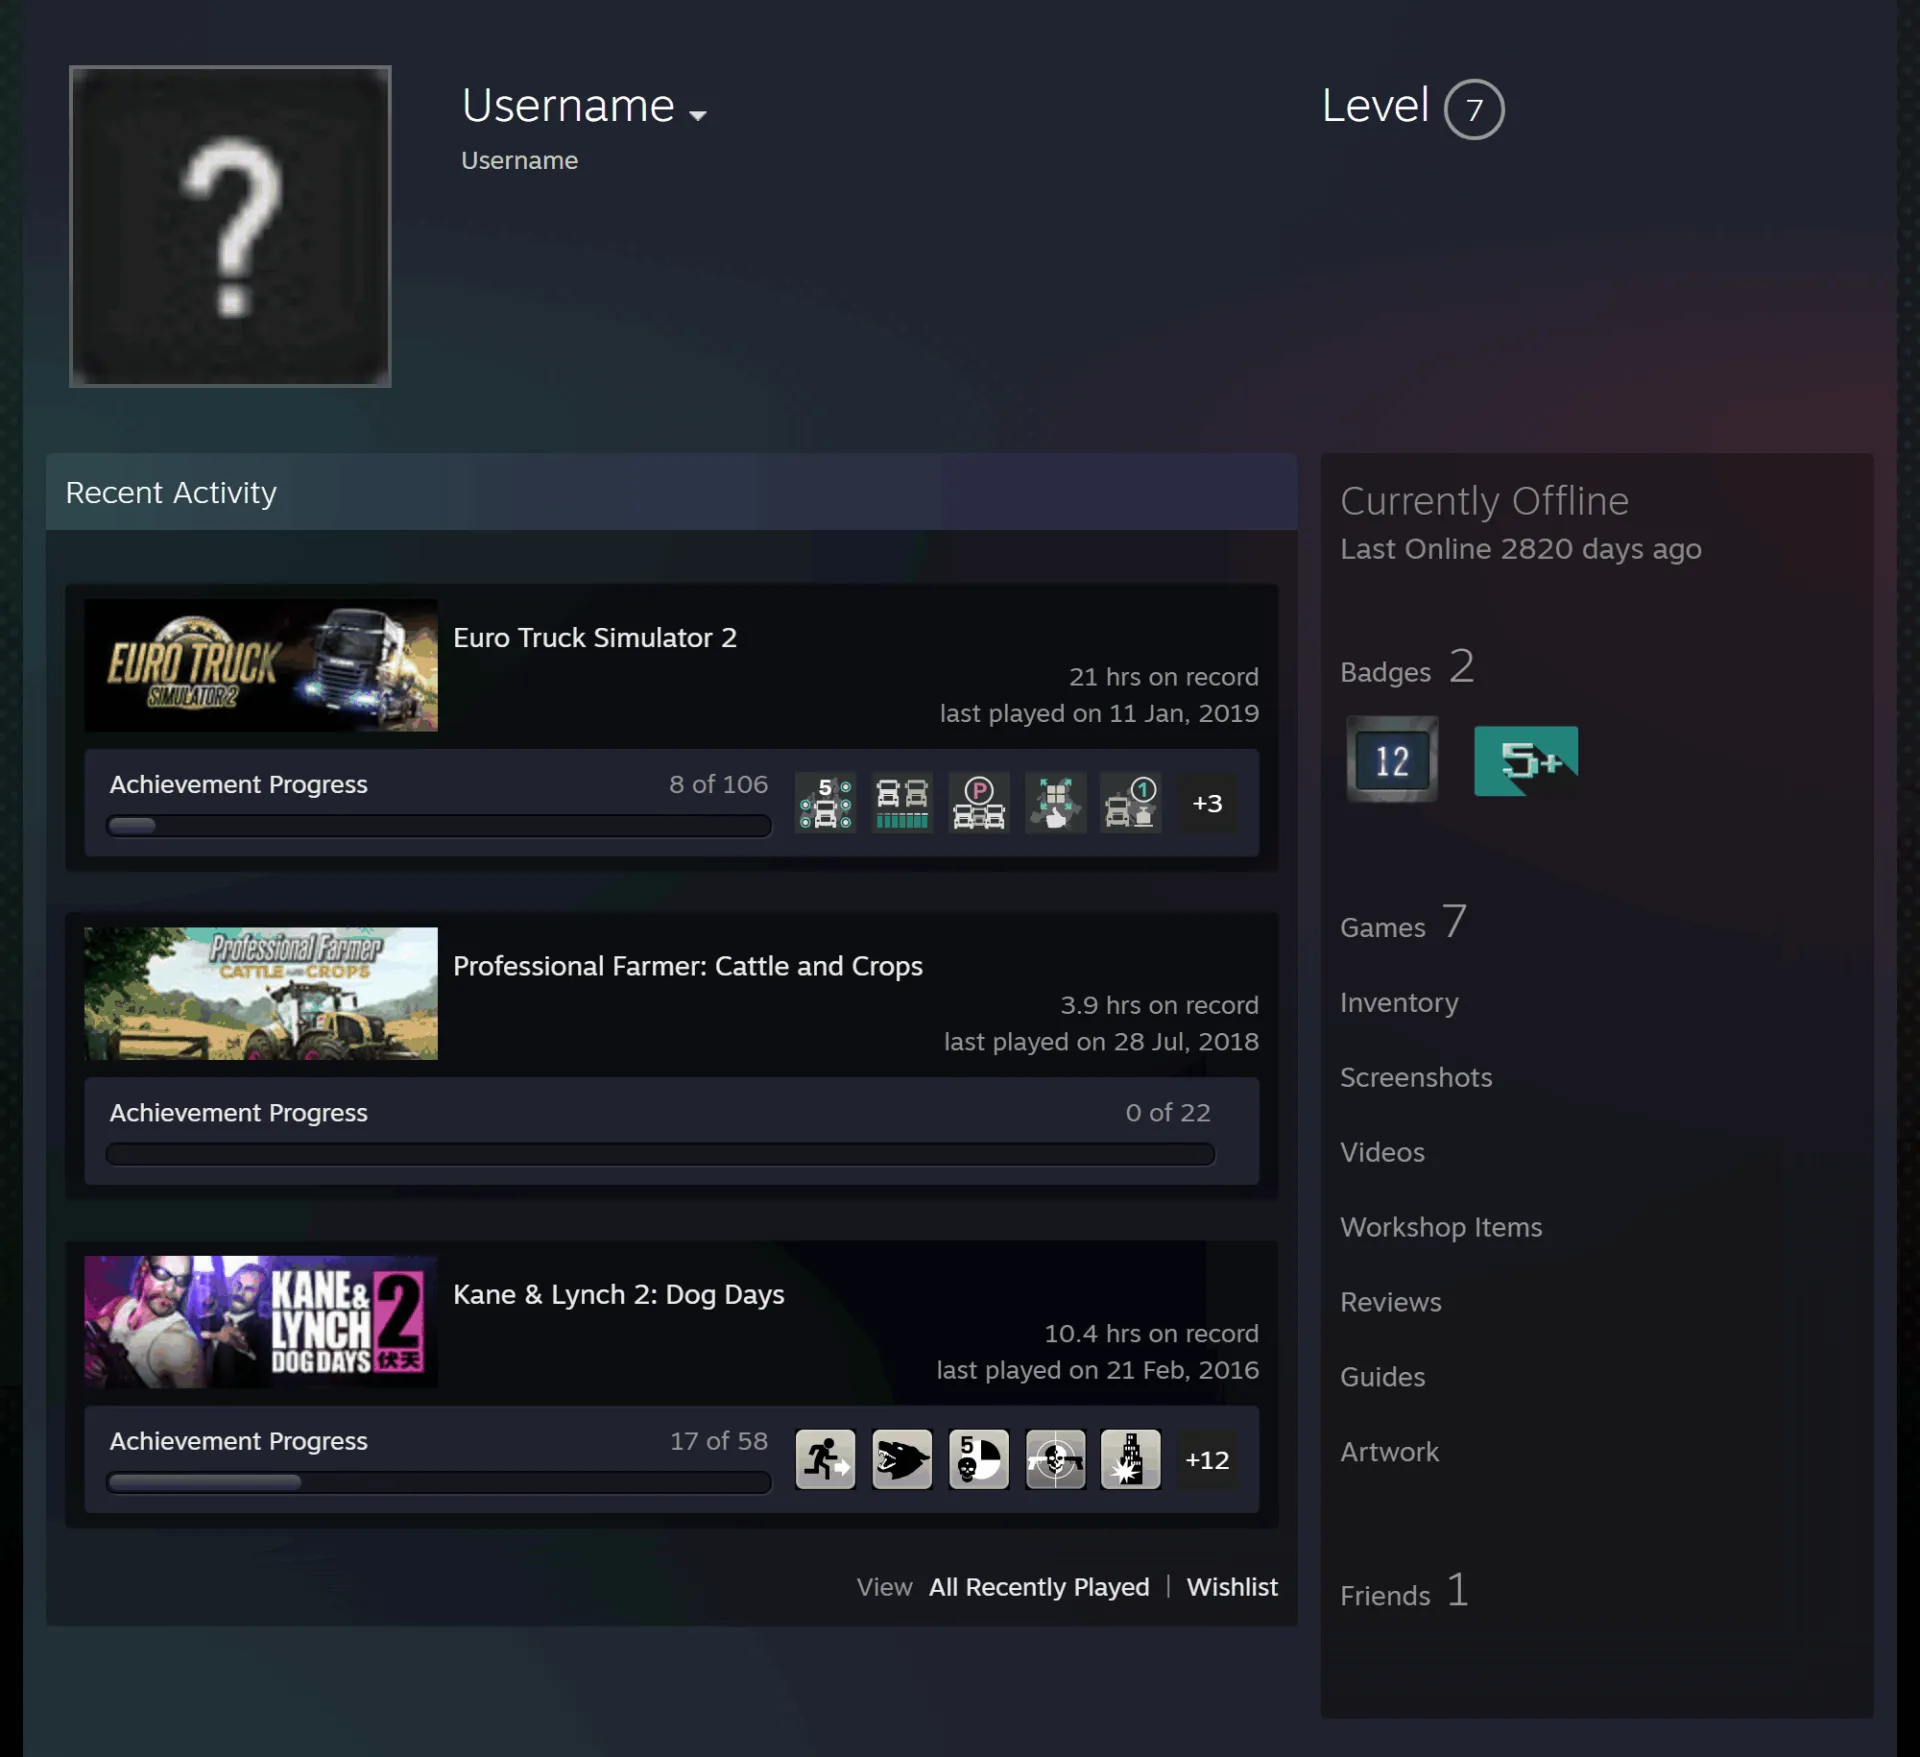Screen dimensions: 1920x1757
Task: Open the green 5+ badge
Action: 1525,761
